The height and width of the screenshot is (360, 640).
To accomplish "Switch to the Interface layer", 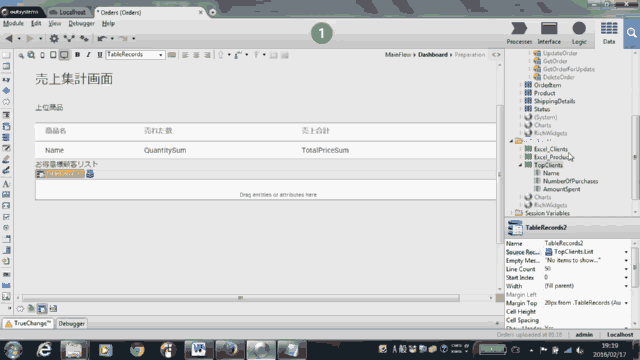I will click(x=549, y=33).
